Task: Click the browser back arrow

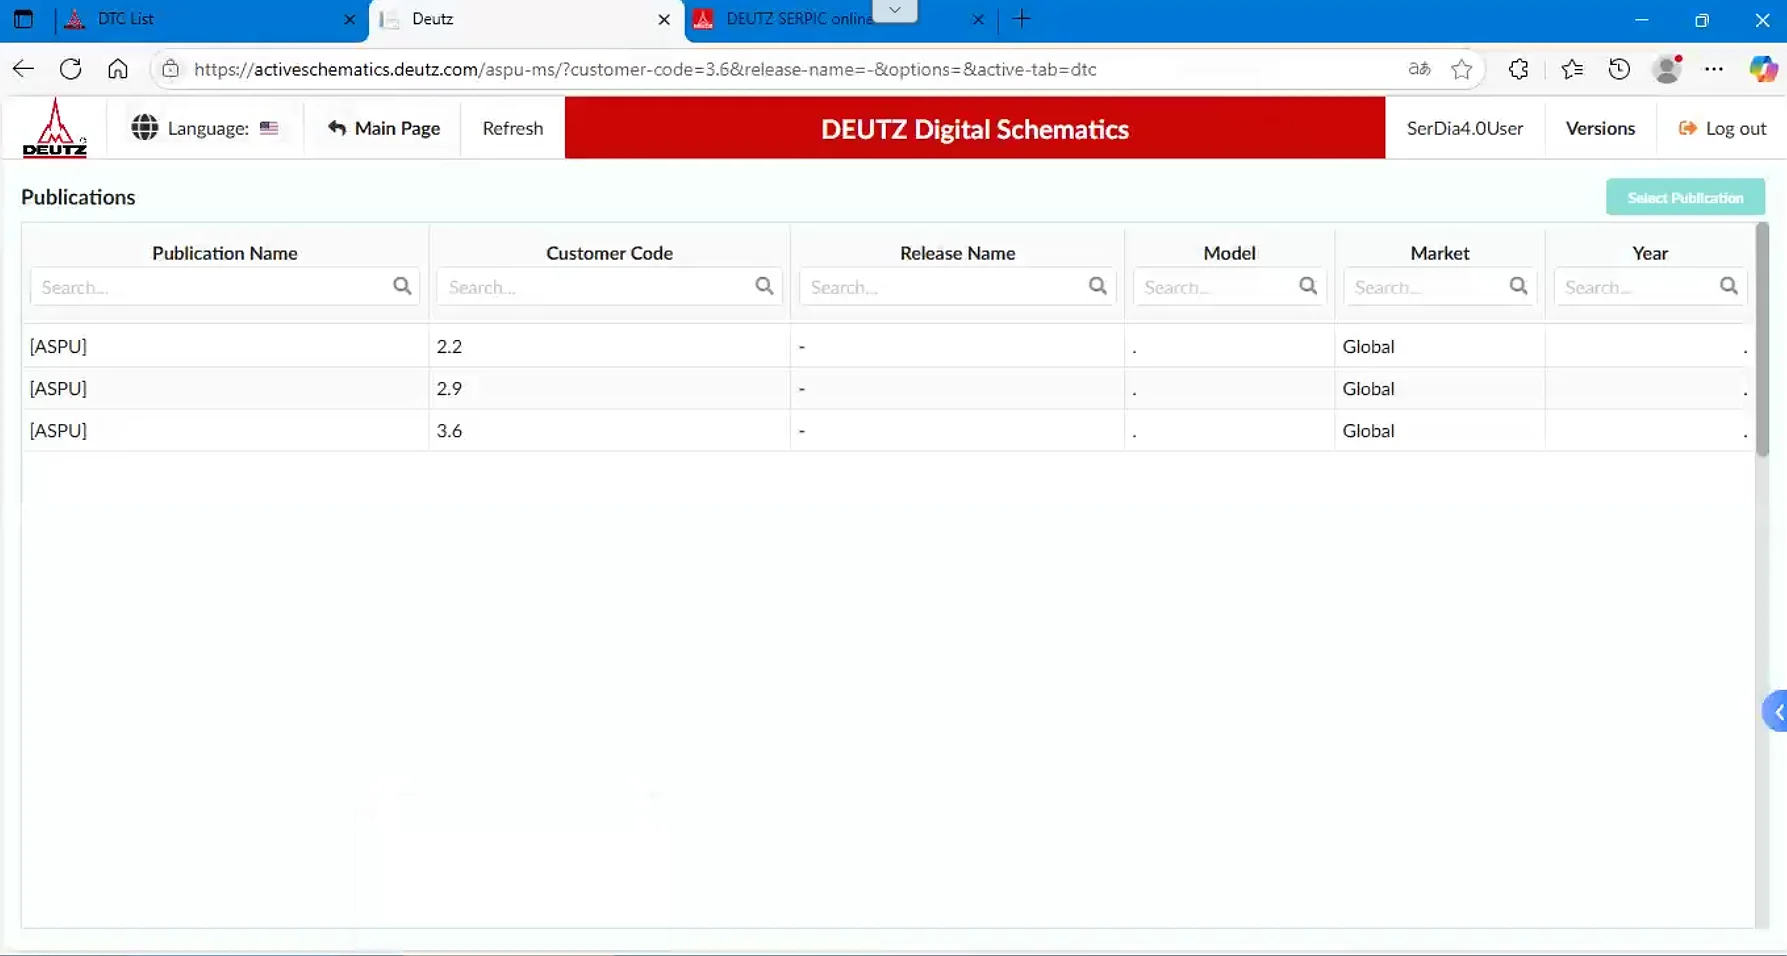Action: tap(23, 69)
